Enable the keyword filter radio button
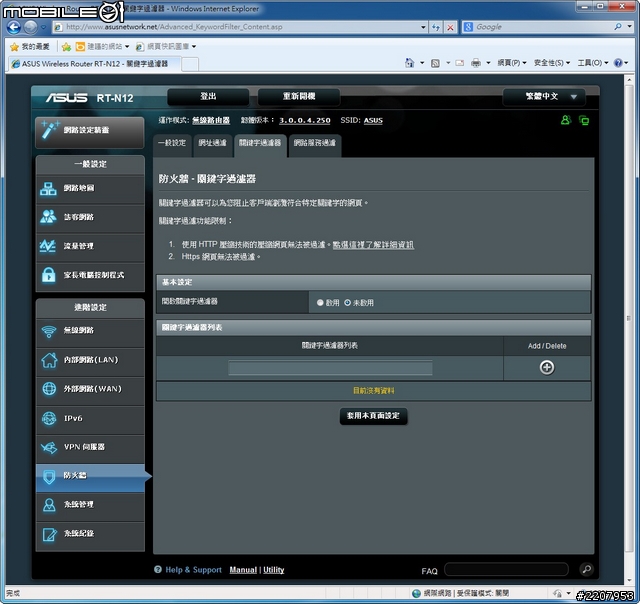 (x=320, y=302)
